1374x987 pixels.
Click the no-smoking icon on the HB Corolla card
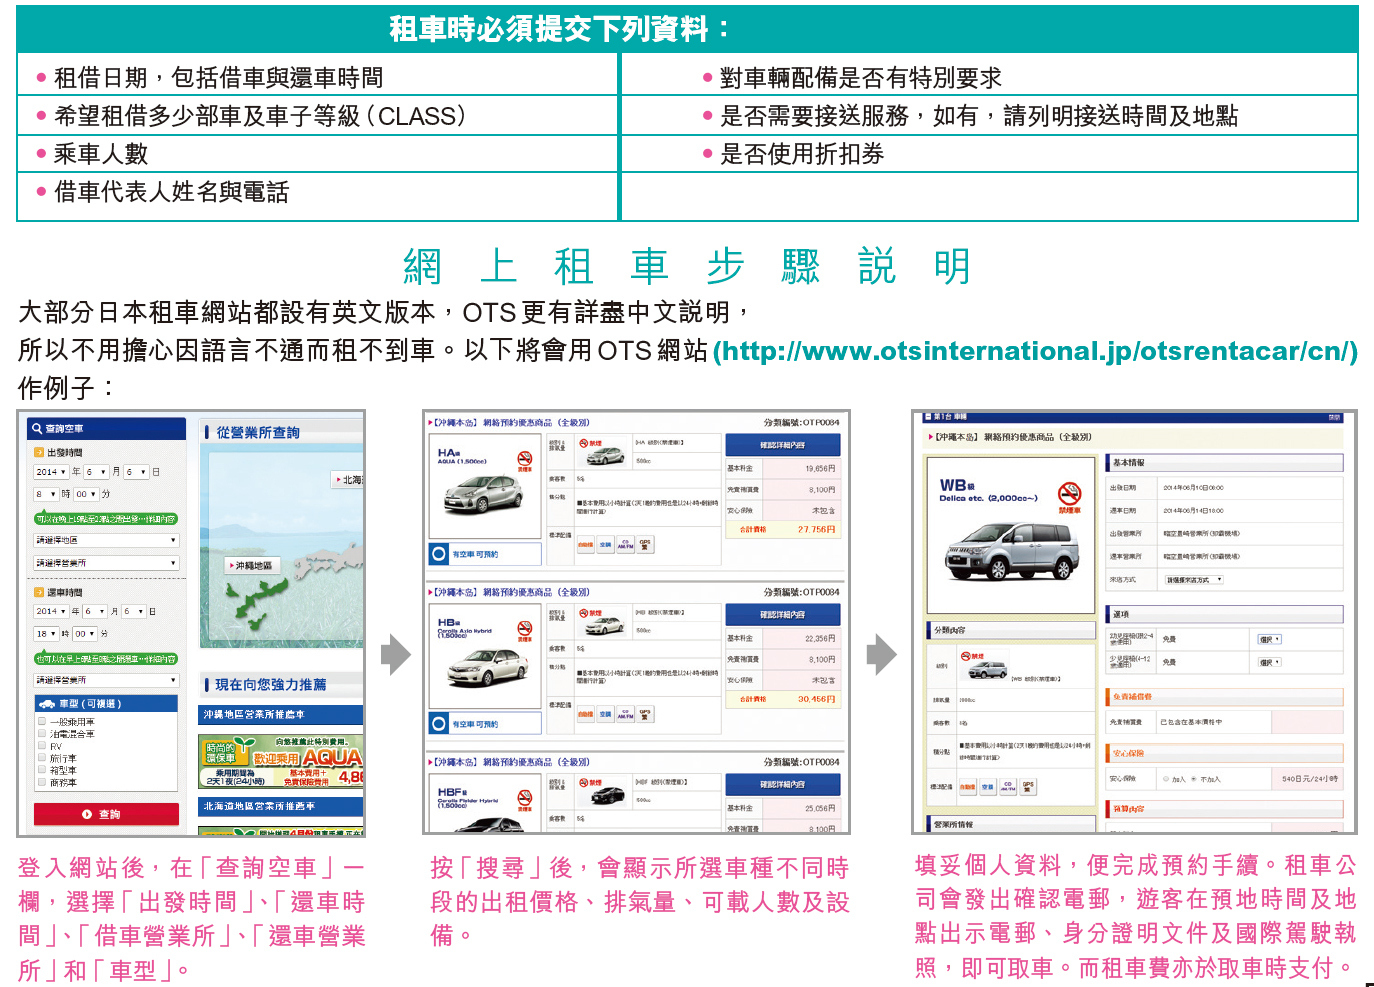(x=524, y=629)
